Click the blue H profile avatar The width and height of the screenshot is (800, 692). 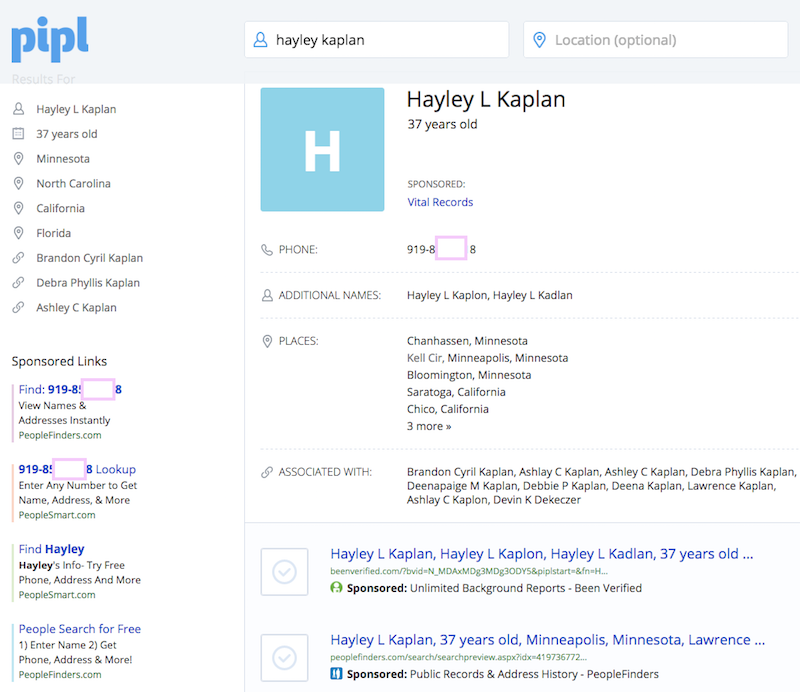coord(322,150)
